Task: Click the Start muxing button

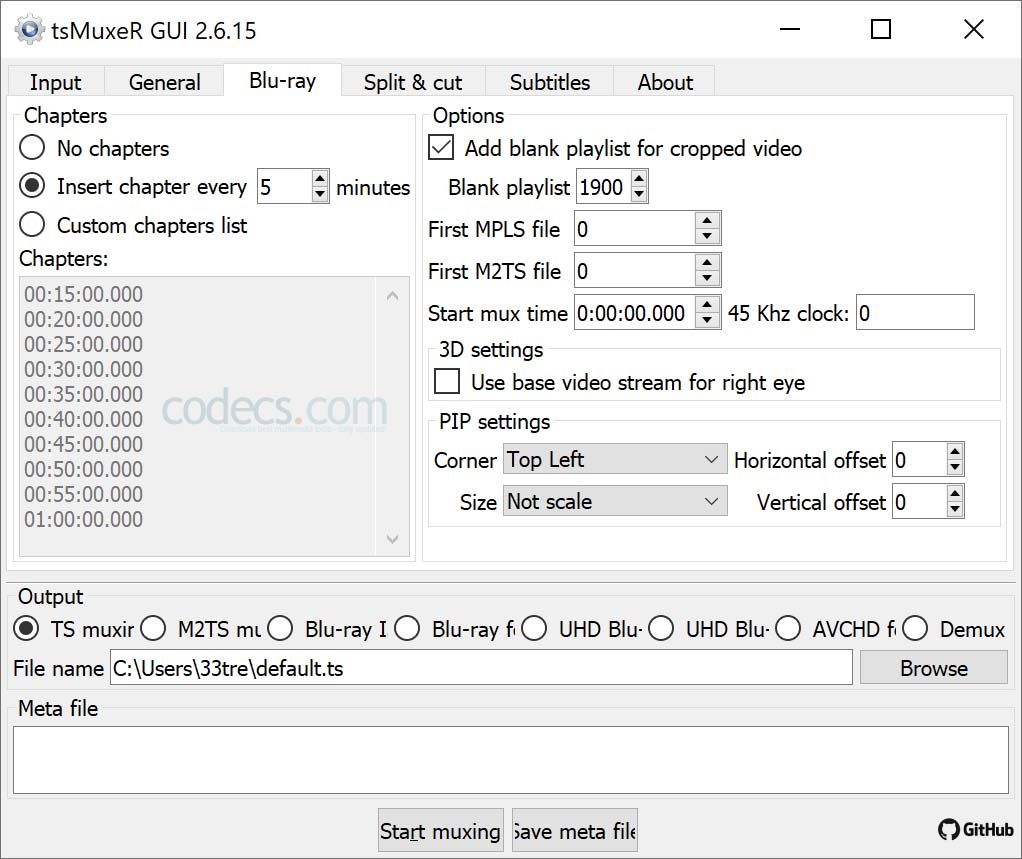Action: click(x=441, y=830)
